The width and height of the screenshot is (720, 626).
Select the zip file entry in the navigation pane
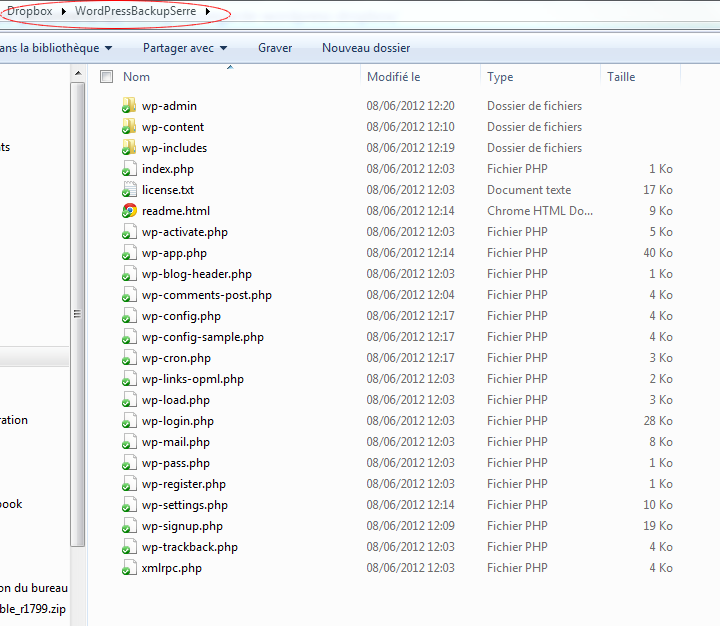pyautogui.click(x=33, y=609)
